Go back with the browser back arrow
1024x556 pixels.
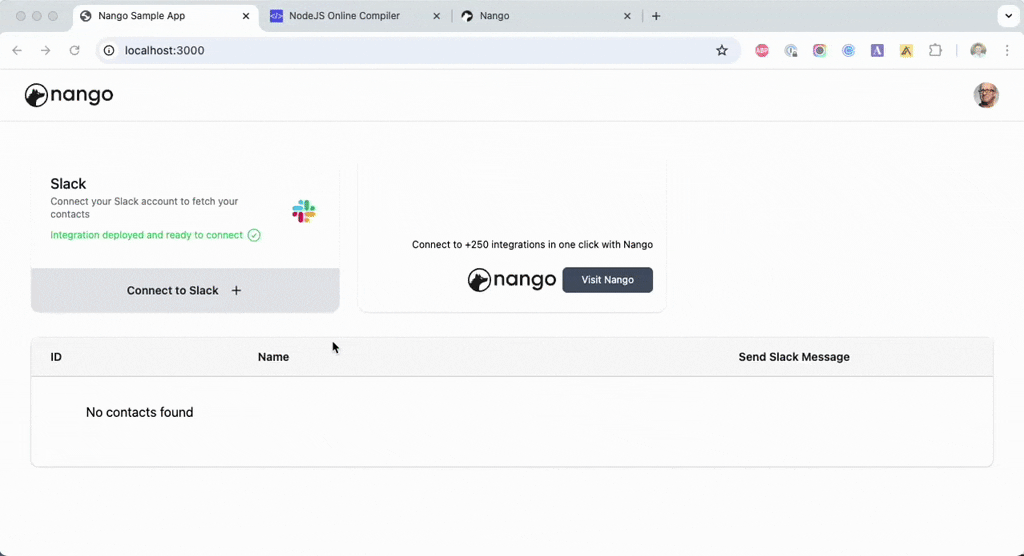click(17, 50)
